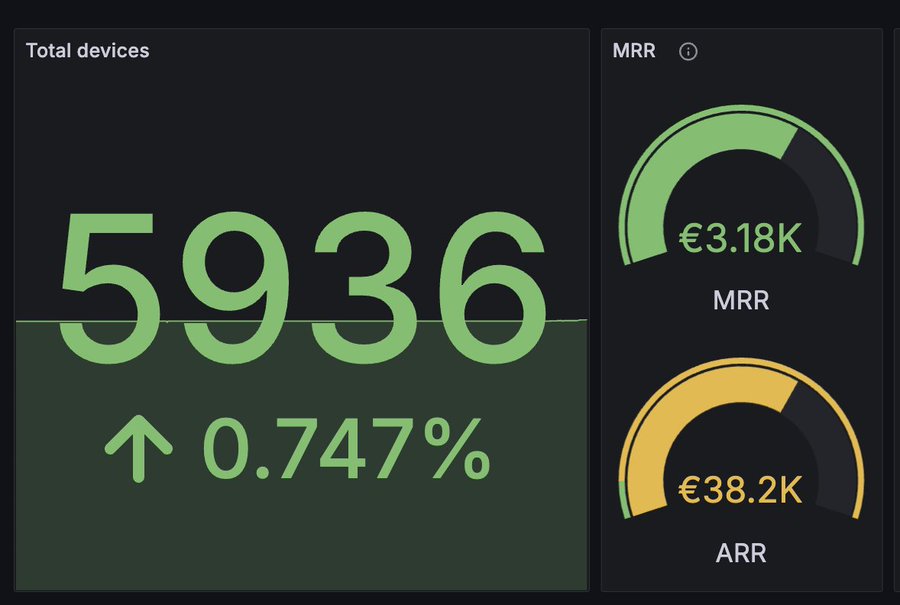Select the €3.18K gauge value

[740, 238]
